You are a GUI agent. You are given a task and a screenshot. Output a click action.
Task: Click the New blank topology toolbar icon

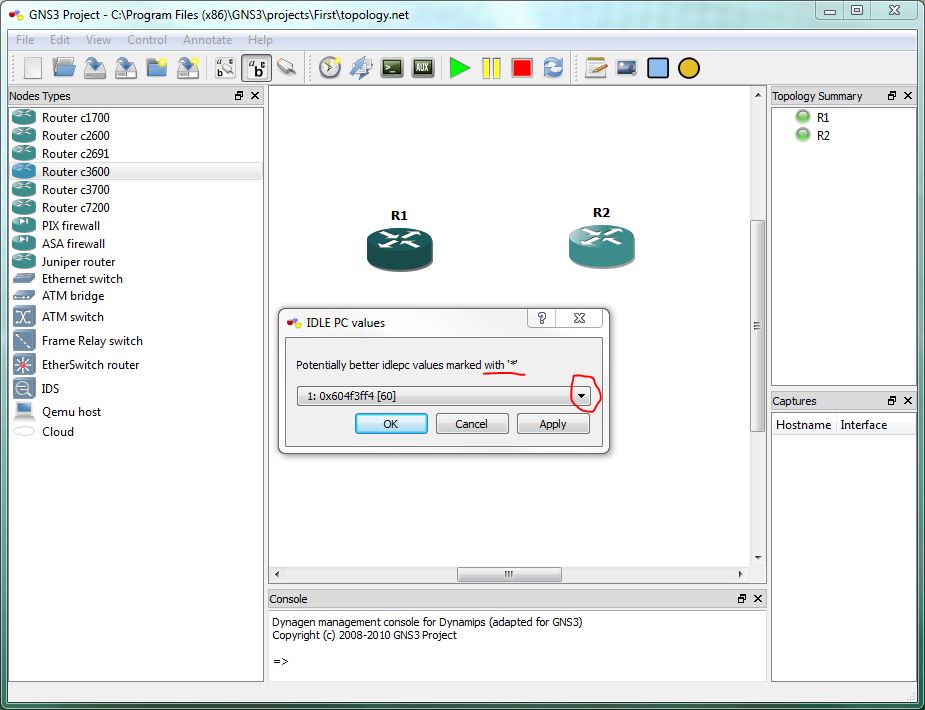[32, 68]
